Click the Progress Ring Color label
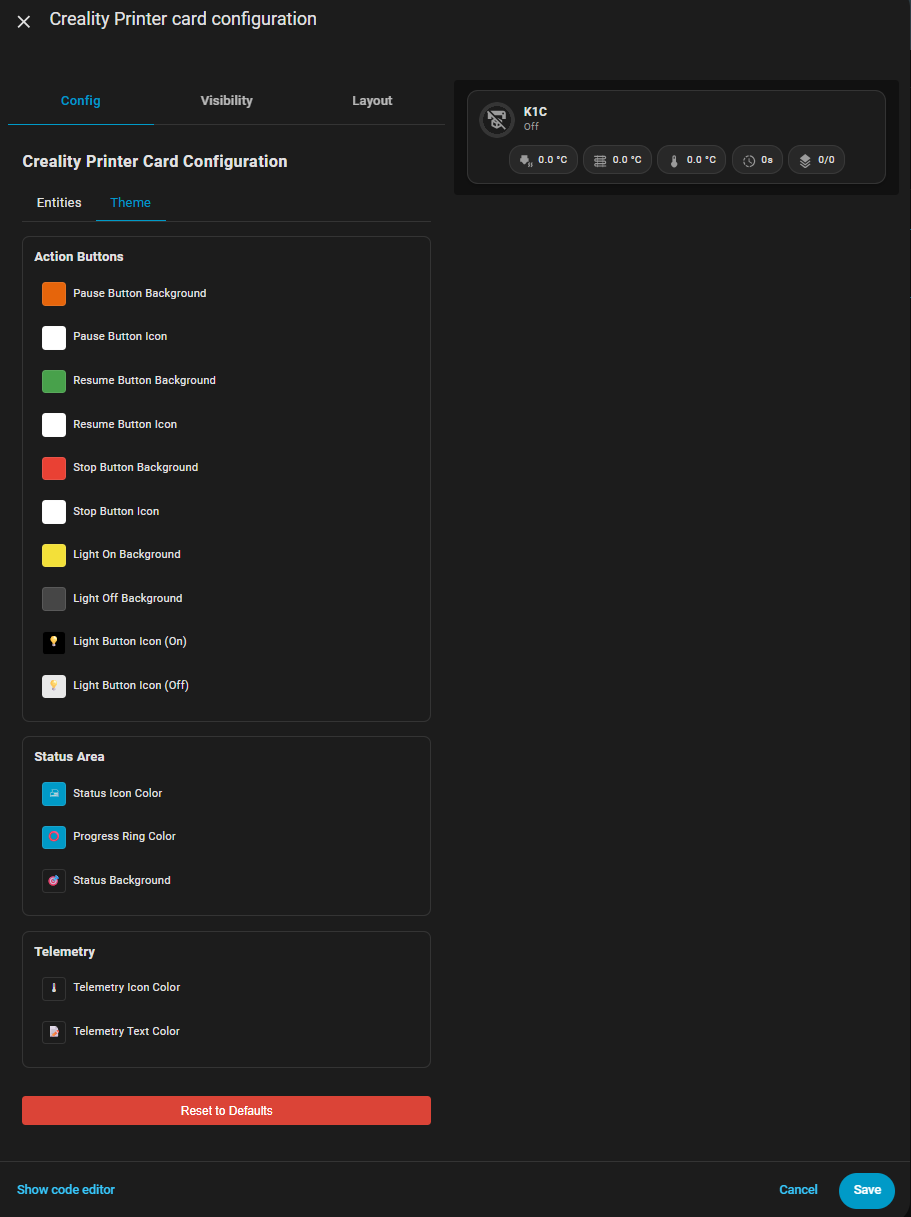The height and width of the screenshot is (1217, 911). [x=124, y=837]
